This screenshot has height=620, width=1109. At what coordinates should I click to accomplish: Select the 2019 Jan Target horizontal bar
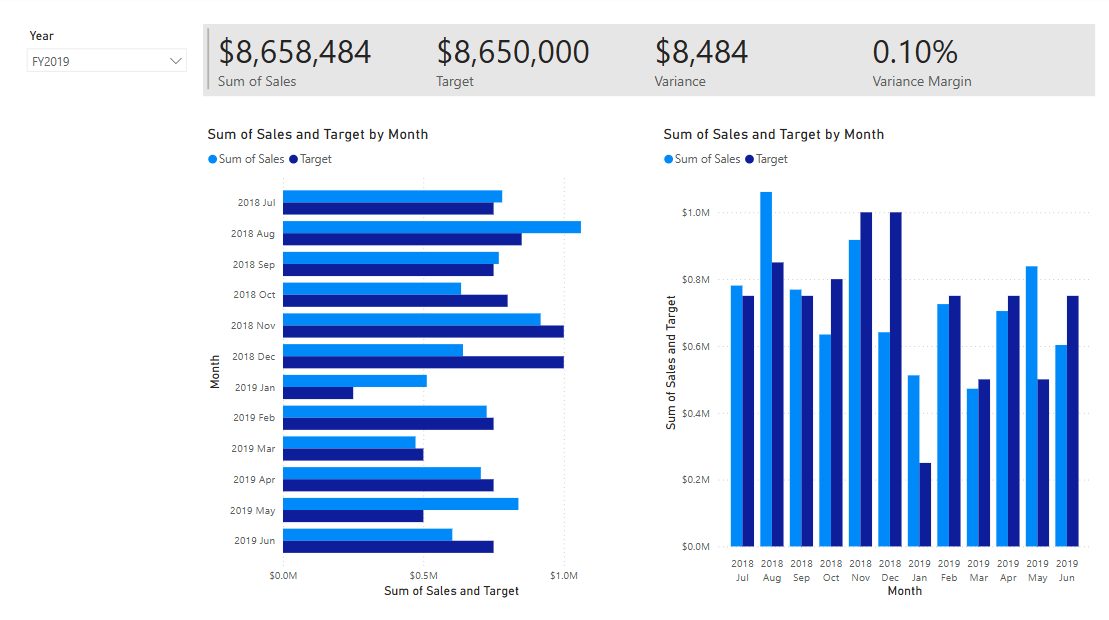[x=318, y=393]
